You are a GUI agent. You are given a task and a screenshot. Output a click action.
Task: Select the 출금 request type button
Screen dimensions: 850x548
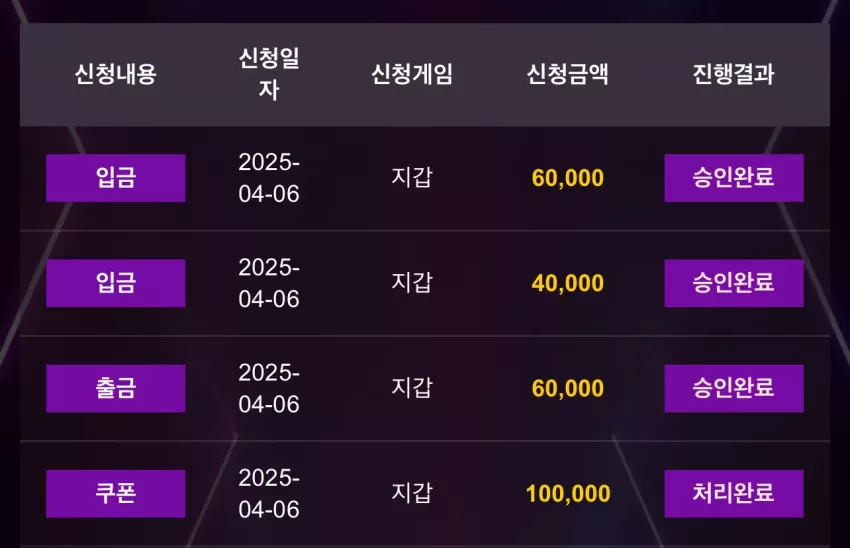pyautogui.click(x=115, y=388)
